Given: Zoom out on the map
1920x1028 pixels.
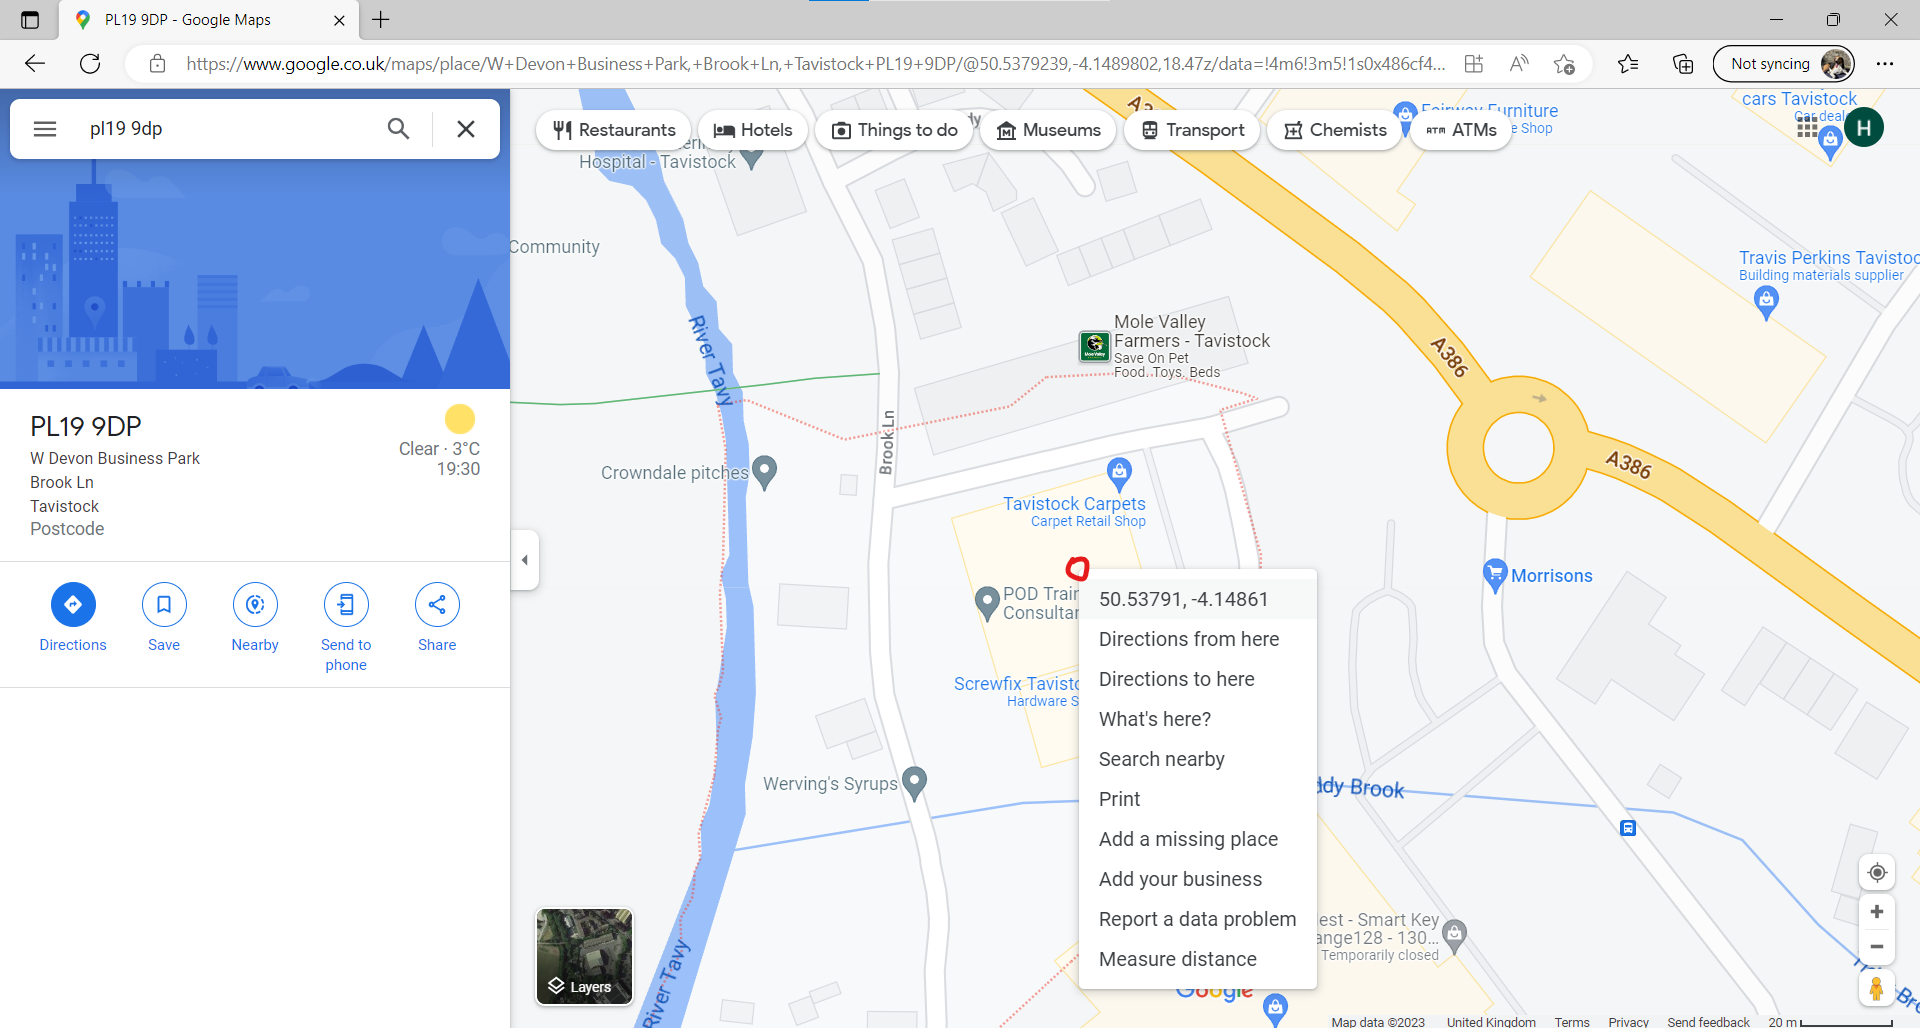Looking at the screenshot, I should tap(1877, 947).
